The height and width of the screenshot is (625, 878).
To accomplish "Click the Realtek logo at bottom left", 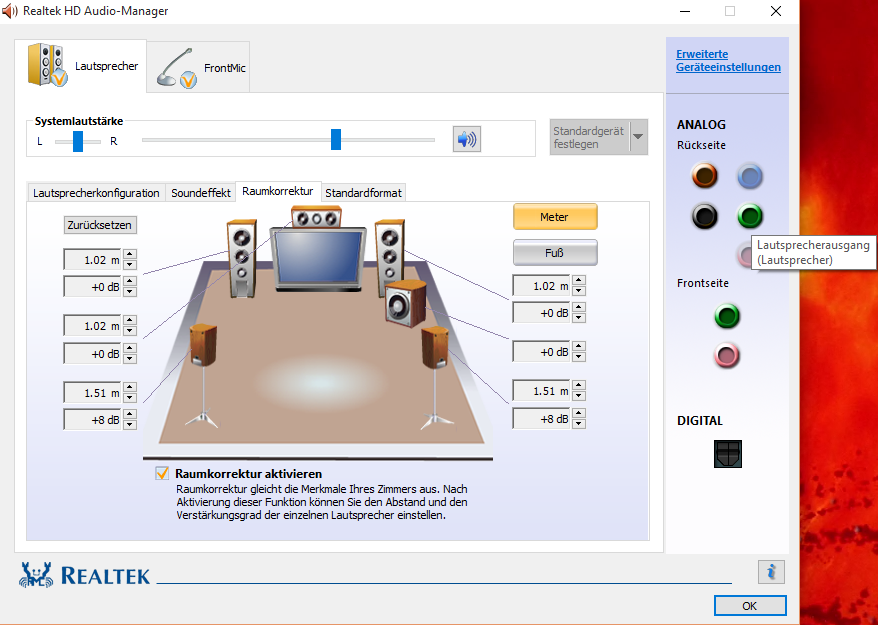I will pos(85,575).
